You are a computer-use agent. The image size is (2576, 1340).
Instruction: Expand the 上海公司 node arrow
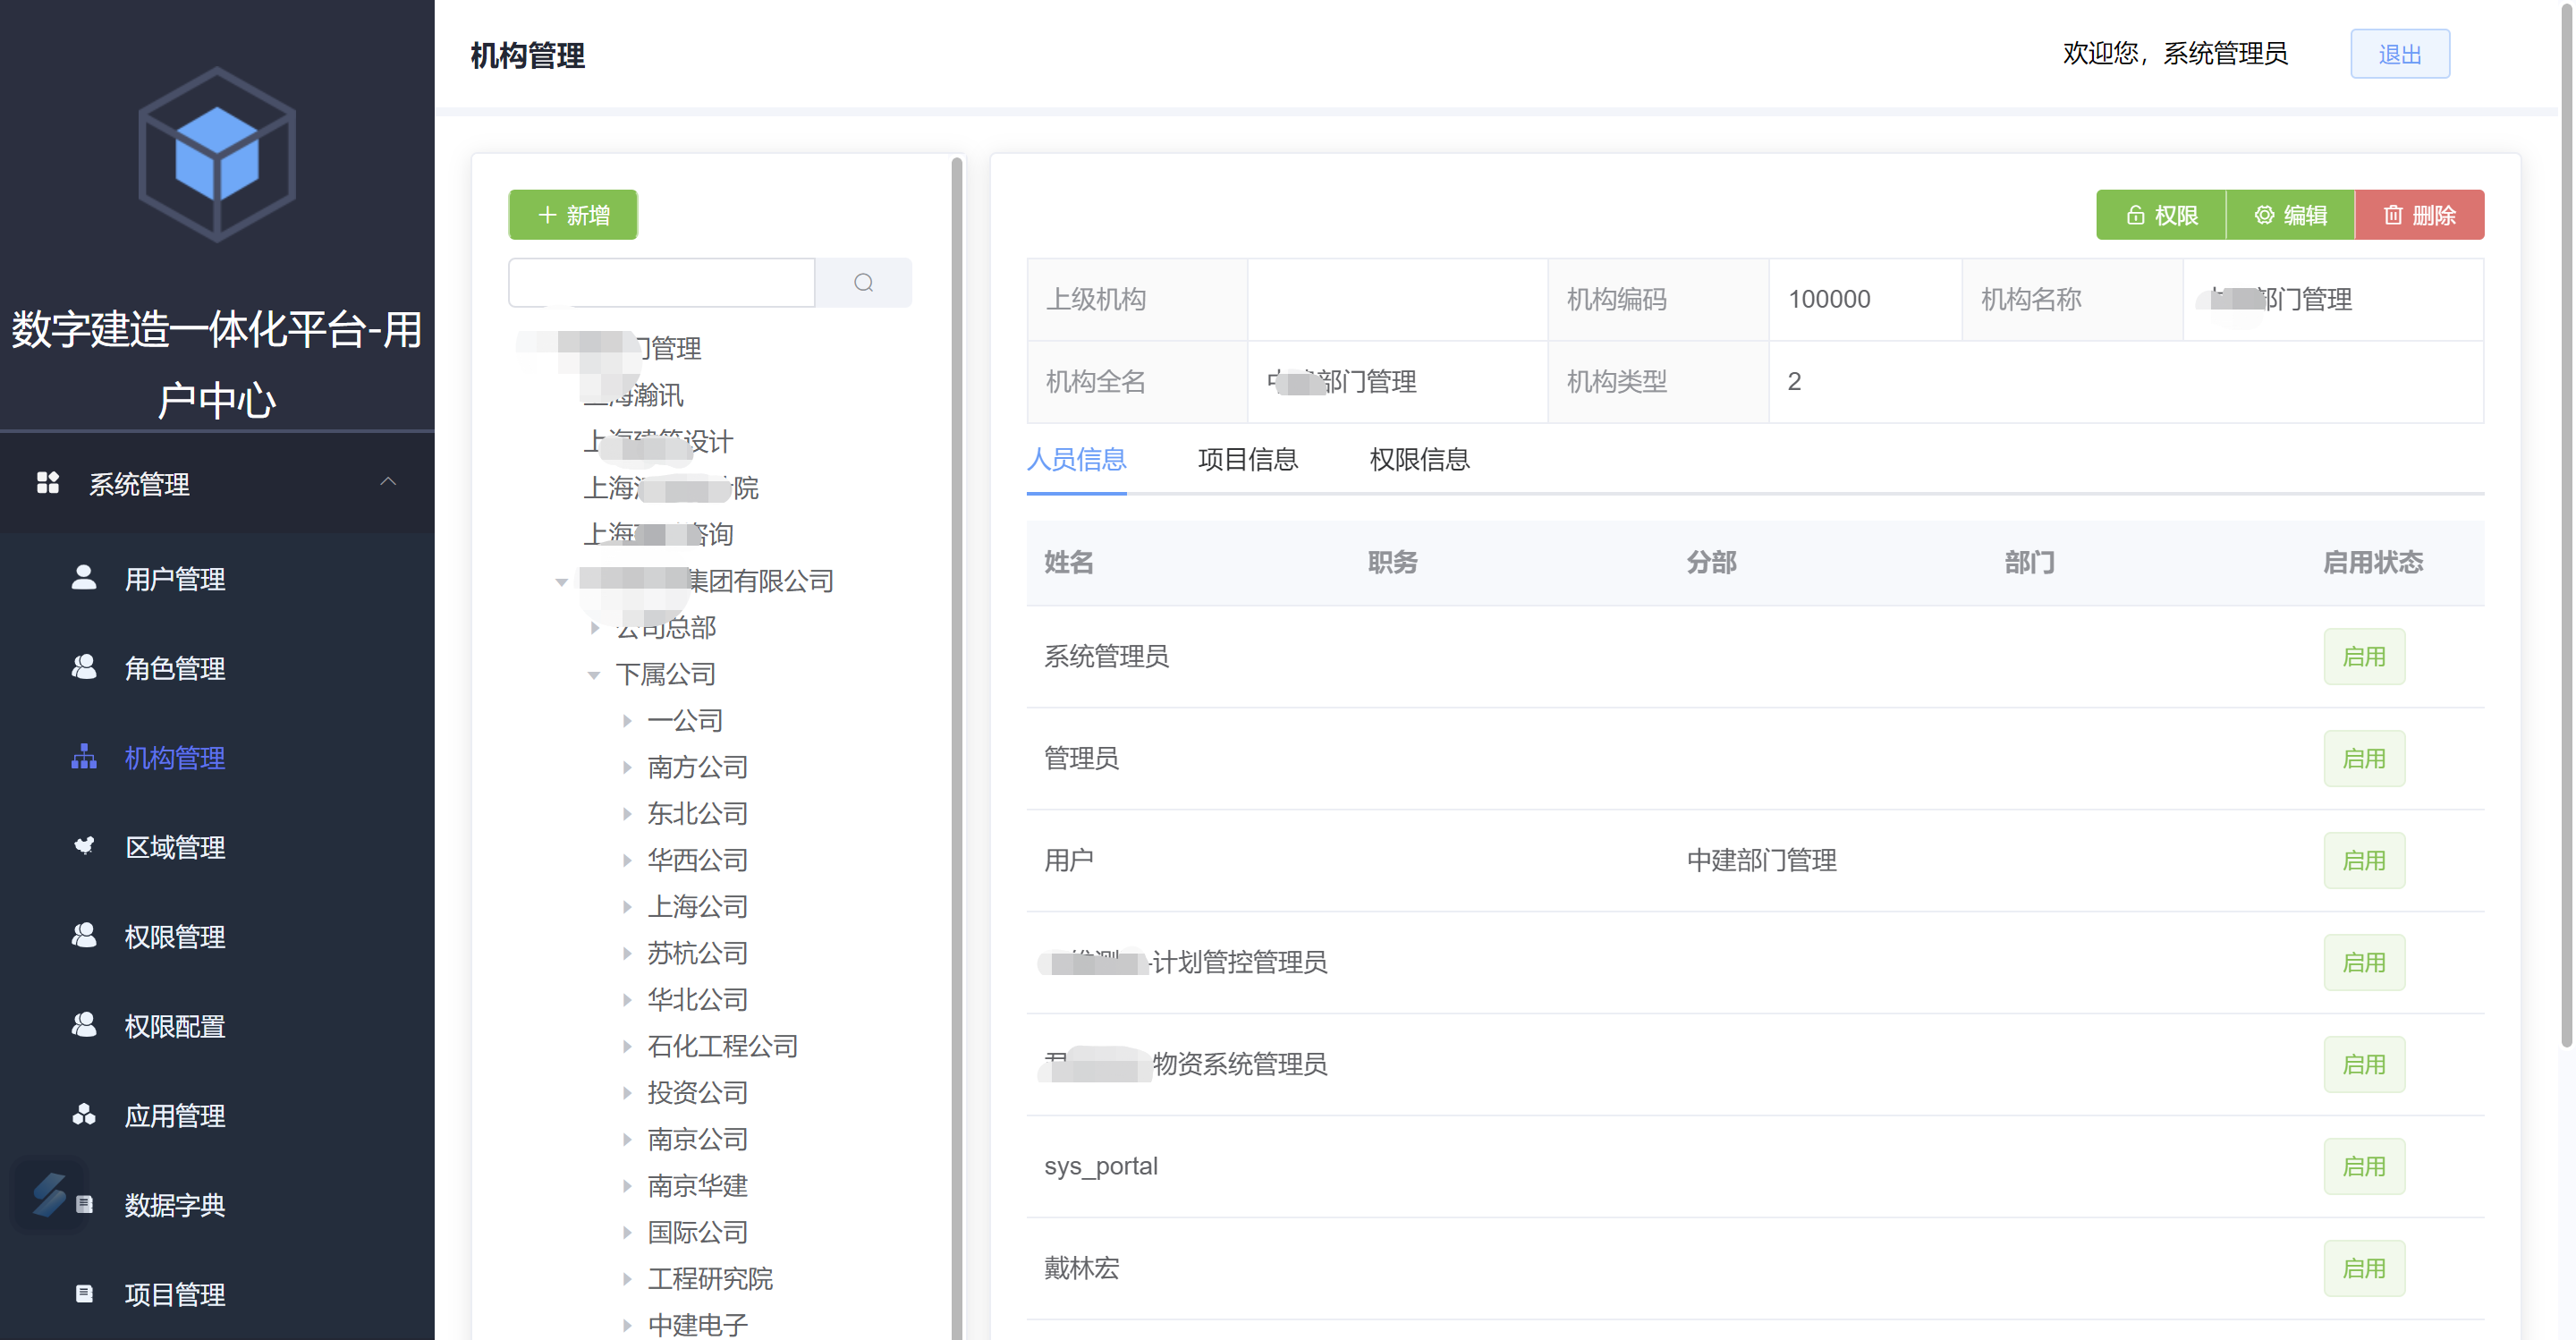[627, 907]
